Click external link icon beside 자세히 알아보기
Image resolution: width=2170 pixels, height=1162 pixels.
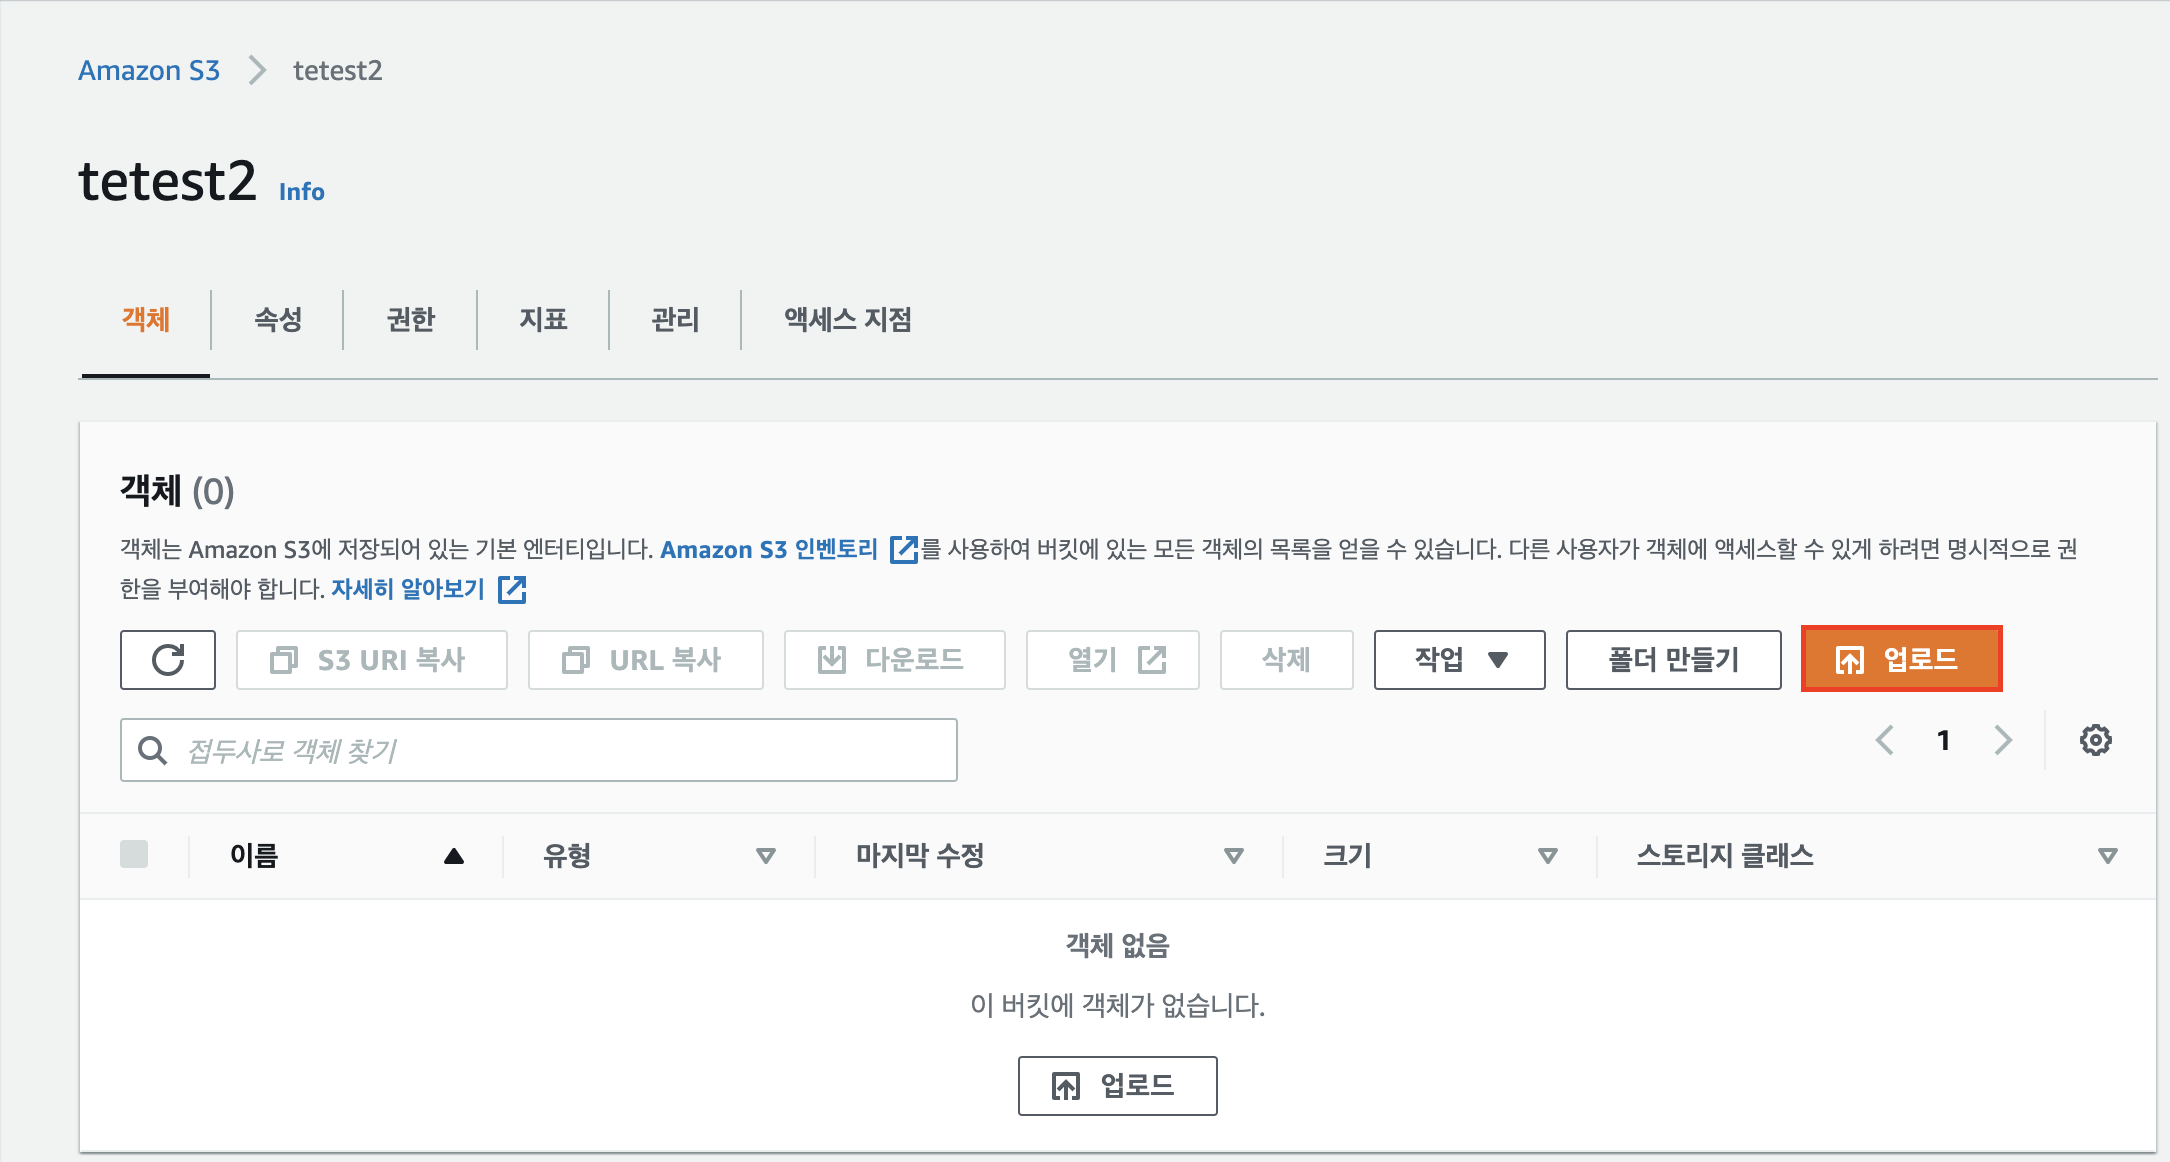pyautogui.click(x=512, y=589)
